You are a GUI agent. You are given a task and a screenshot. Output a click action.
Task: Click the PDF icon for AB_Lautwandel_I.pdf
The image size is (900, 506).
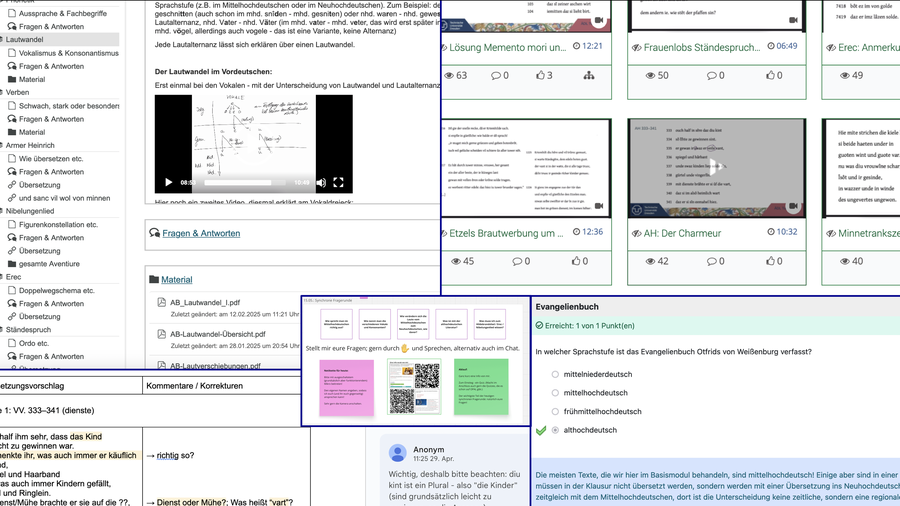[162, 302]
